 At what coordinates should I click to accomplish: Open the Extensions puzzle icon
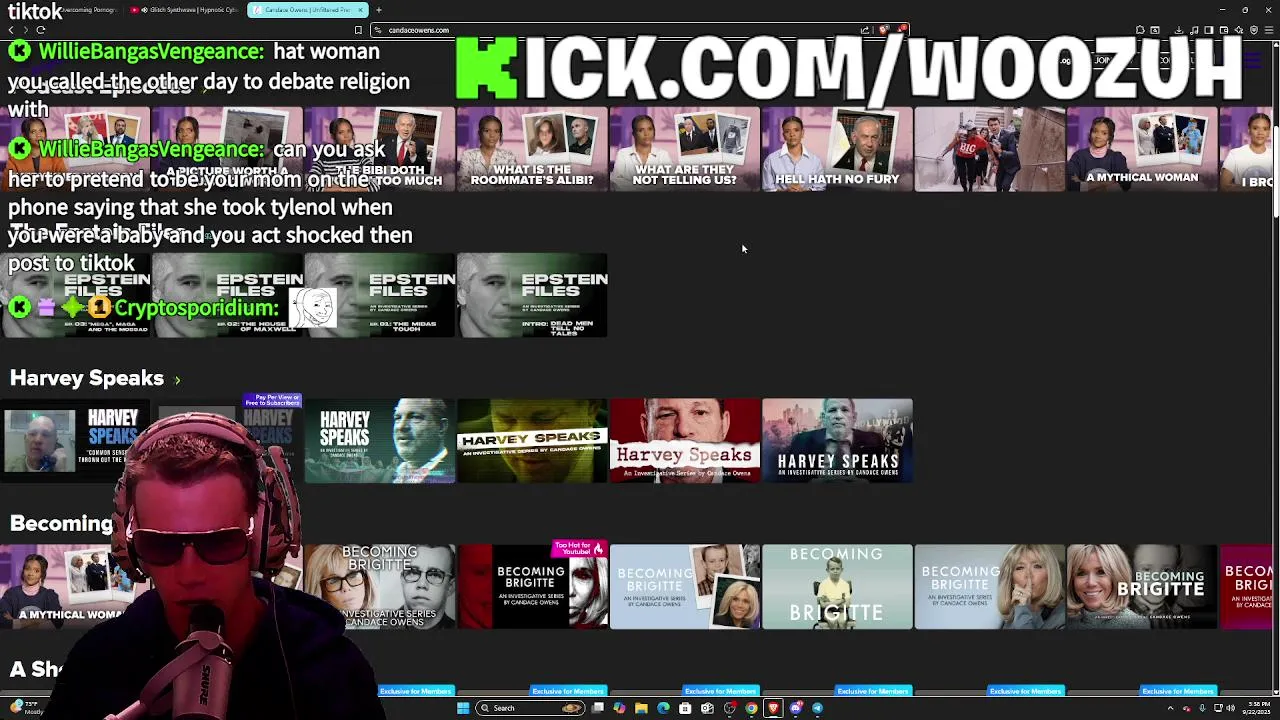1140,30
